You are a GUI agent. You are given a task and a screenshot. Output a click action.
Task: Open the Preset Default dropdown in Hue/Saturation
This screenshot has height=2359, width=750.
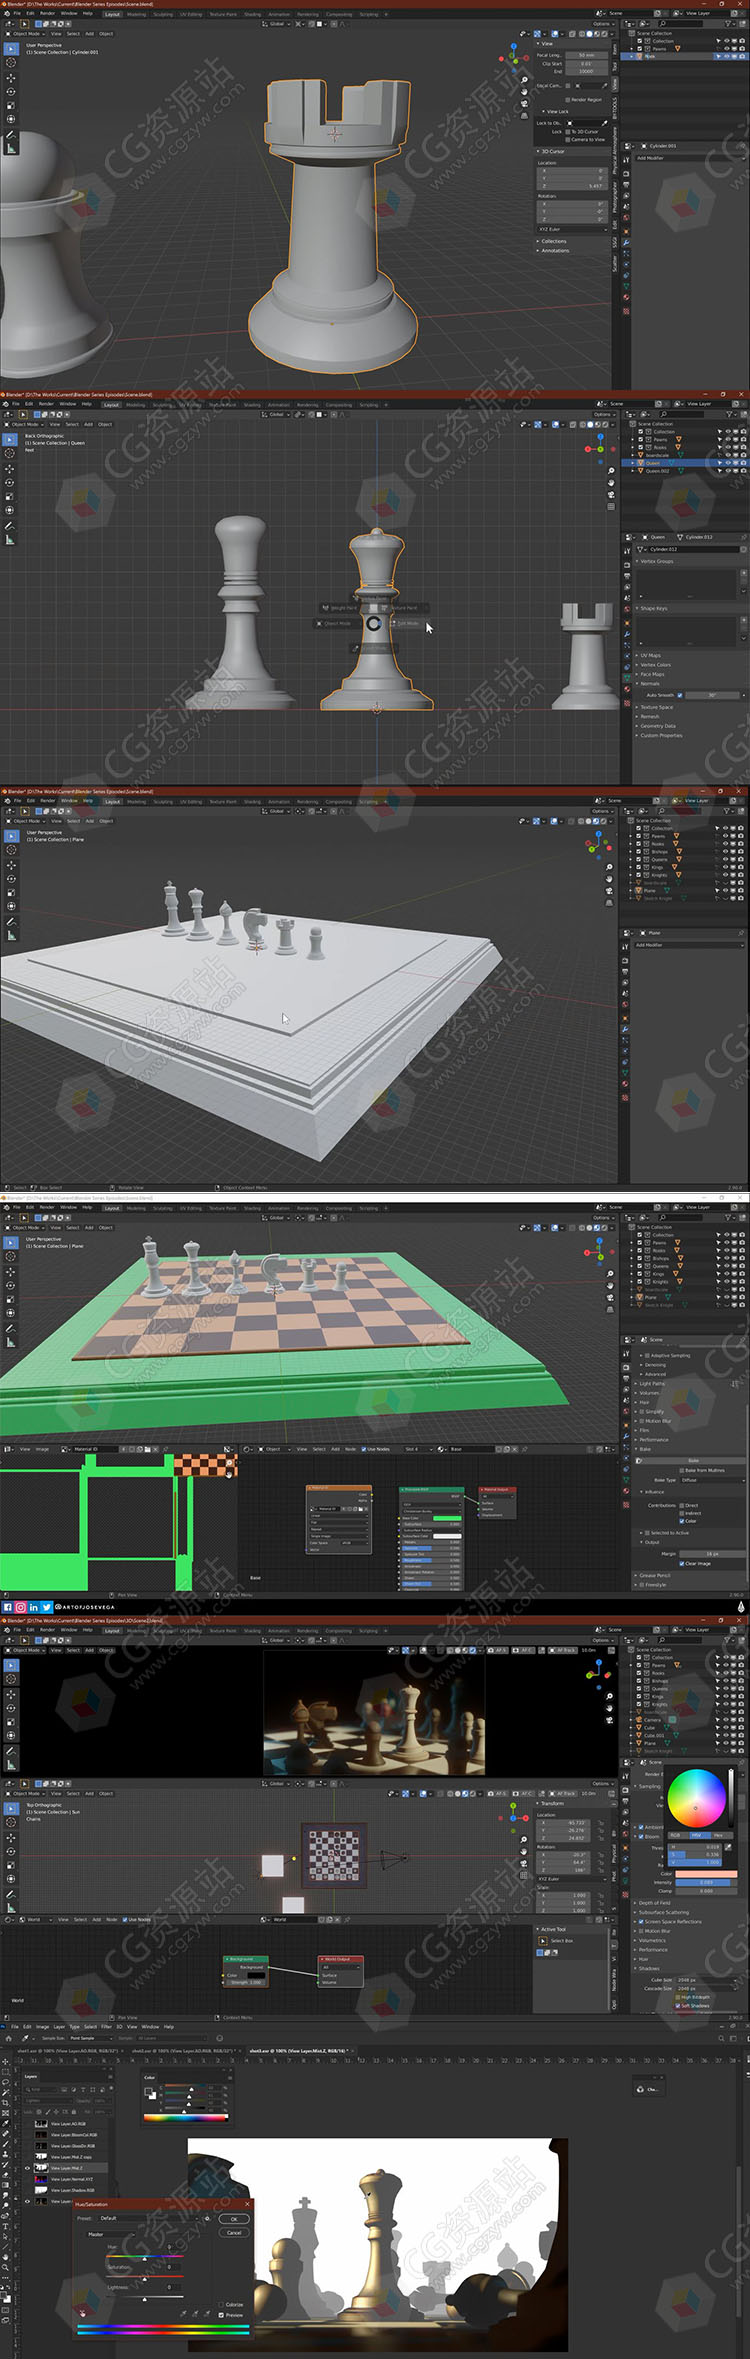[149, 2218]
